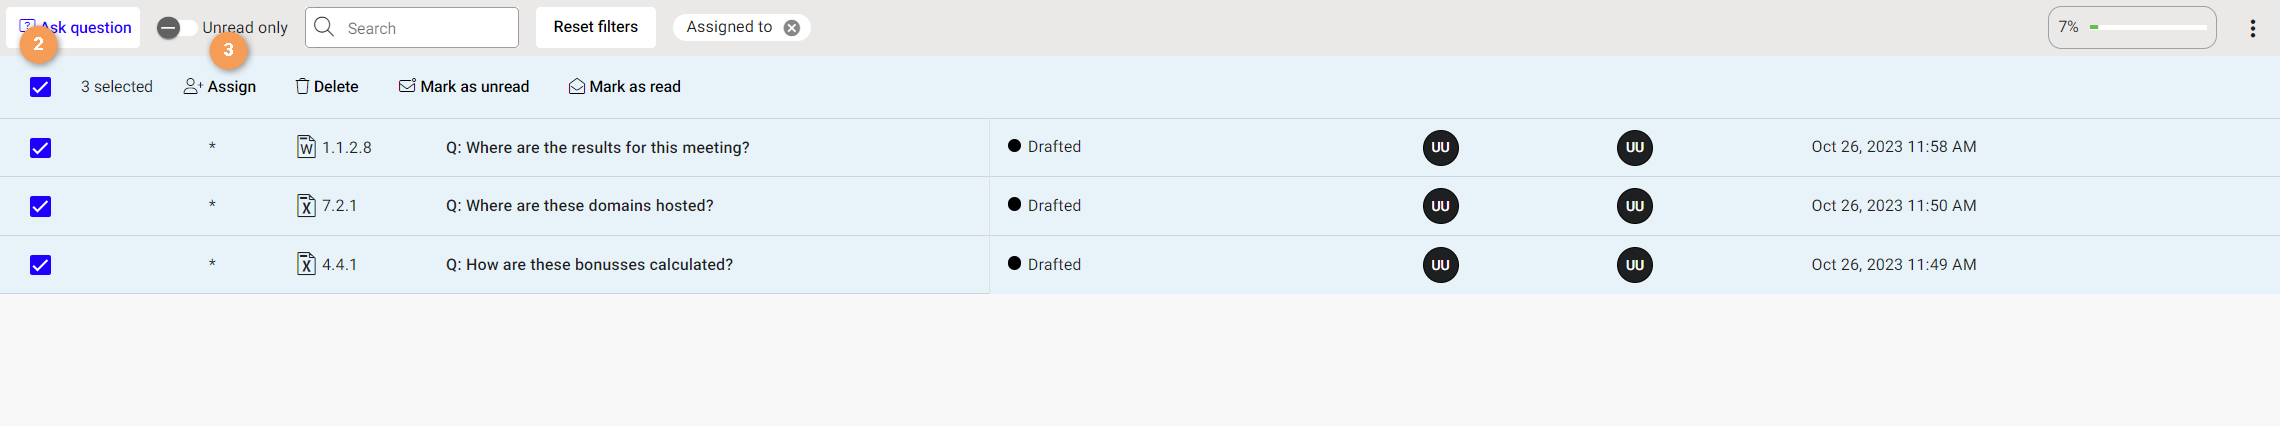Click the Reset filters button

tap(596, 27)
